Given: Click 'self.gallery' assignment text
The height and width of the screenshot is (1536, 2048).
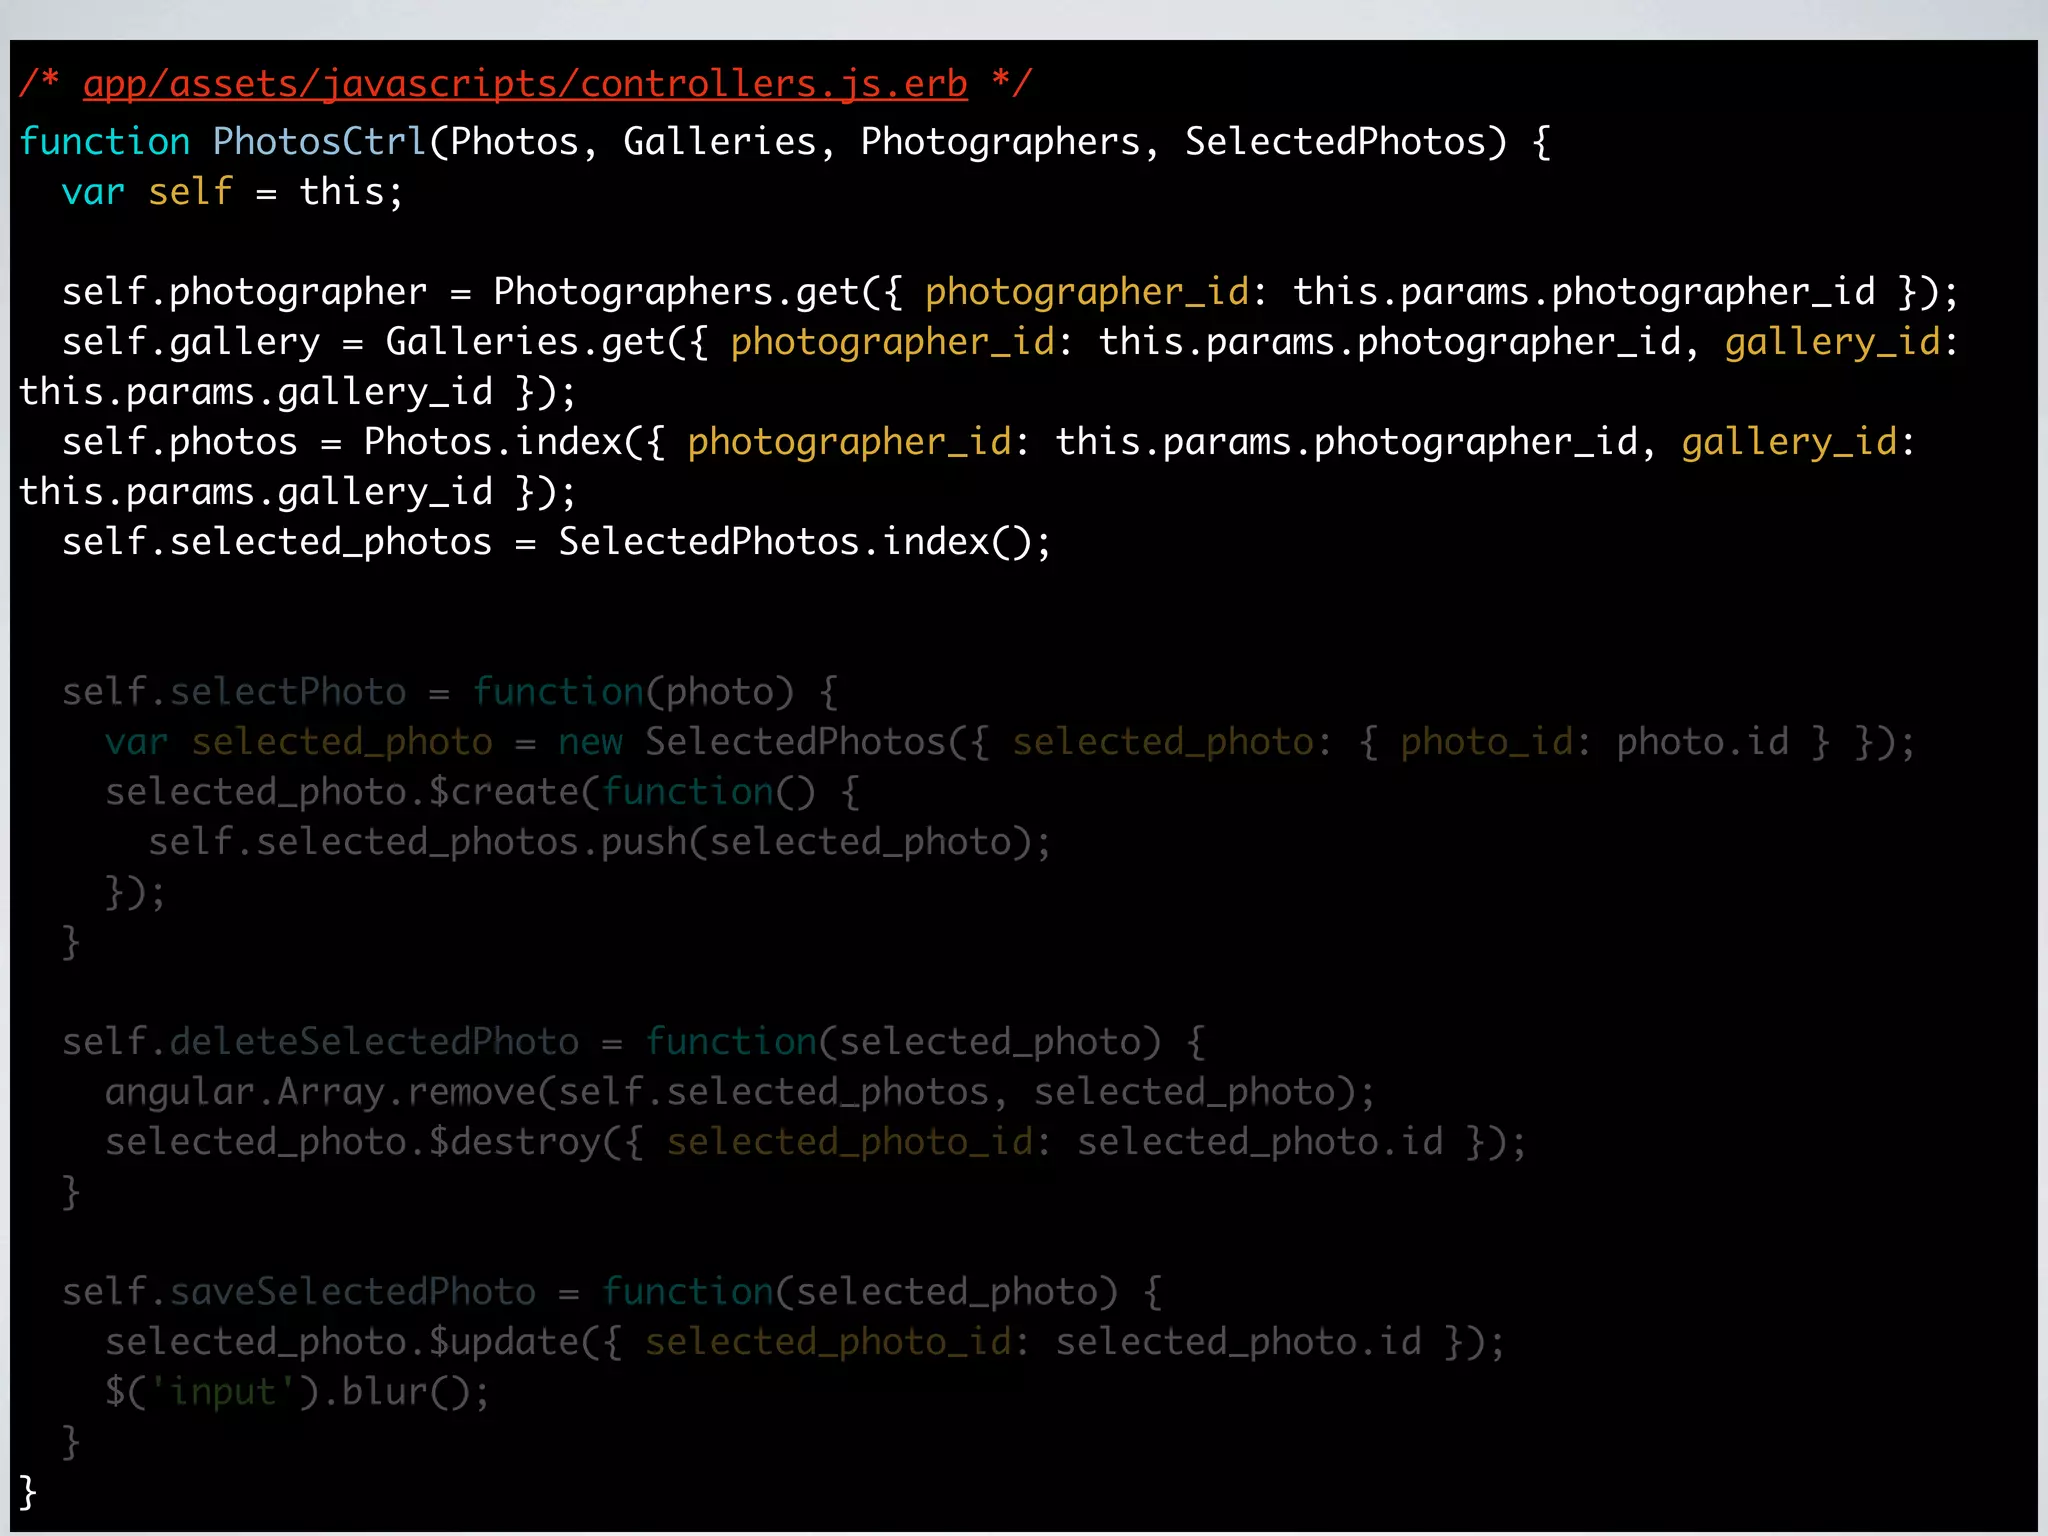Looking at the screenshot, I should pyautogui.click(x=191, y=343).
